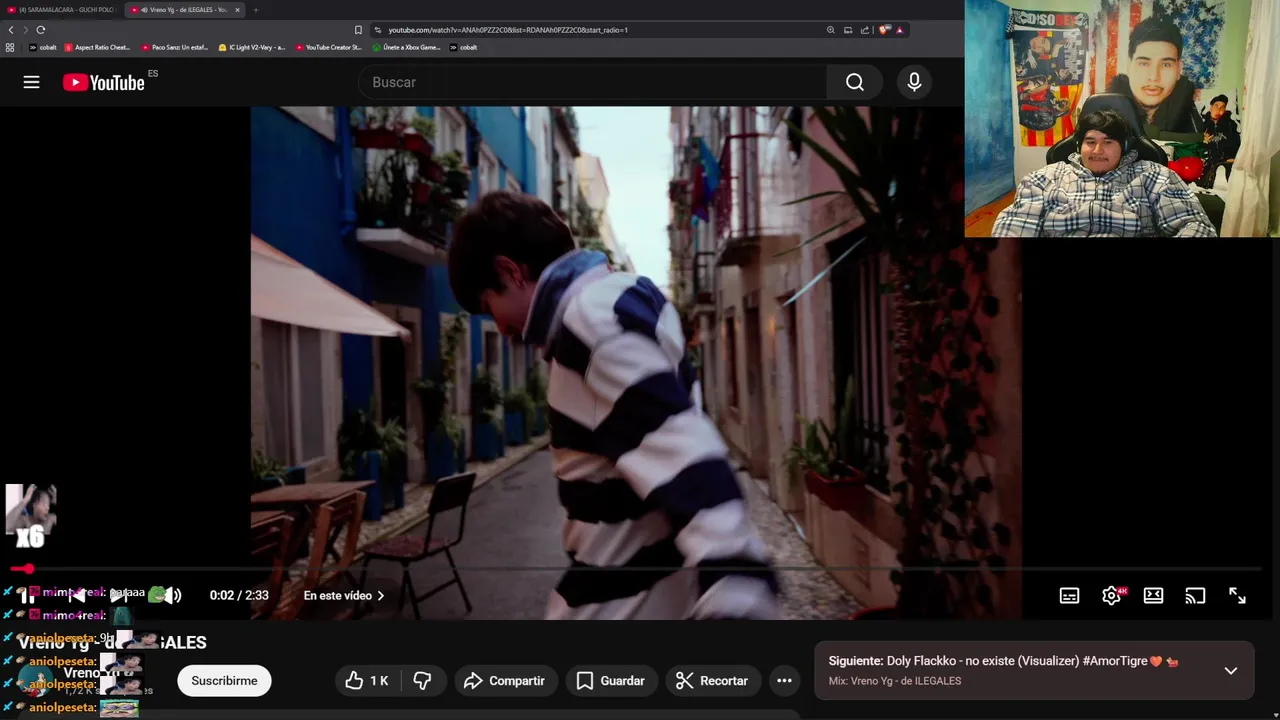Image resolution: width=1280 pixels, height=720 pixels.
Task: Open video settings gear
Action: 1111,595
